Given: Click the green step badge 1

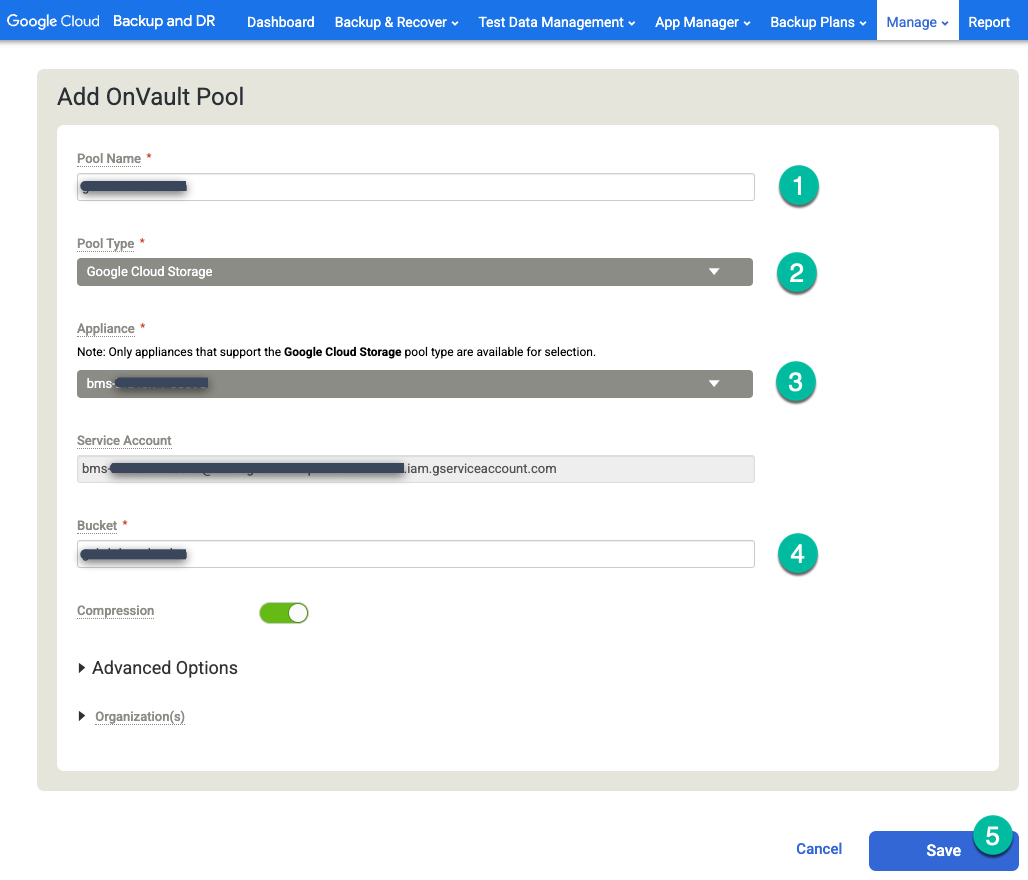Looking at the screenshot, I should click(798, 186).
